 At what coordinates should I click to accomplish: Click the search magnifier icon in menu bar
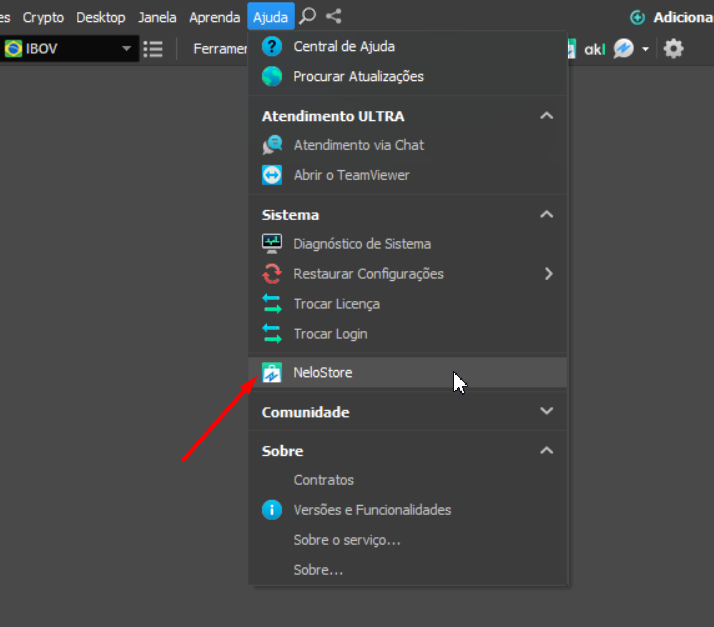pos(308,17)
